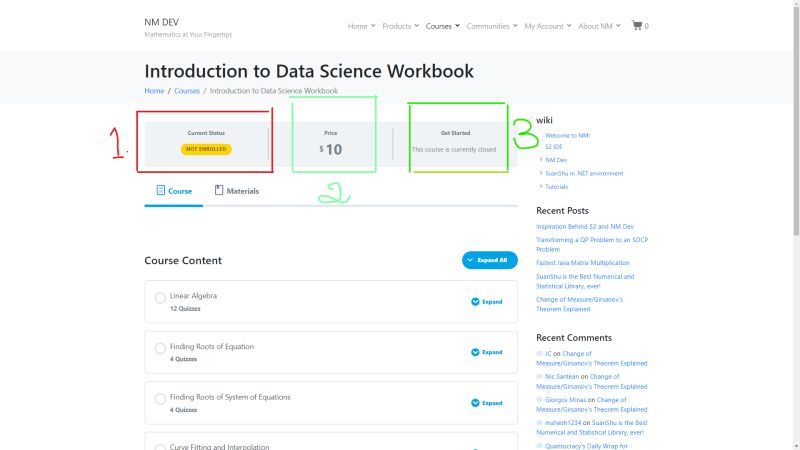Open Transforming a QP Problem post
Viewport: 800px width, 450px height.
click(592, 244)
